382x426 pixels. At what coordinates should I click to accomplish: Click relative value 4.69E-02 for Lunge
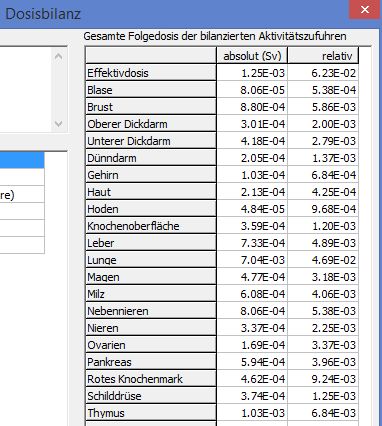[x=323, y=260]
